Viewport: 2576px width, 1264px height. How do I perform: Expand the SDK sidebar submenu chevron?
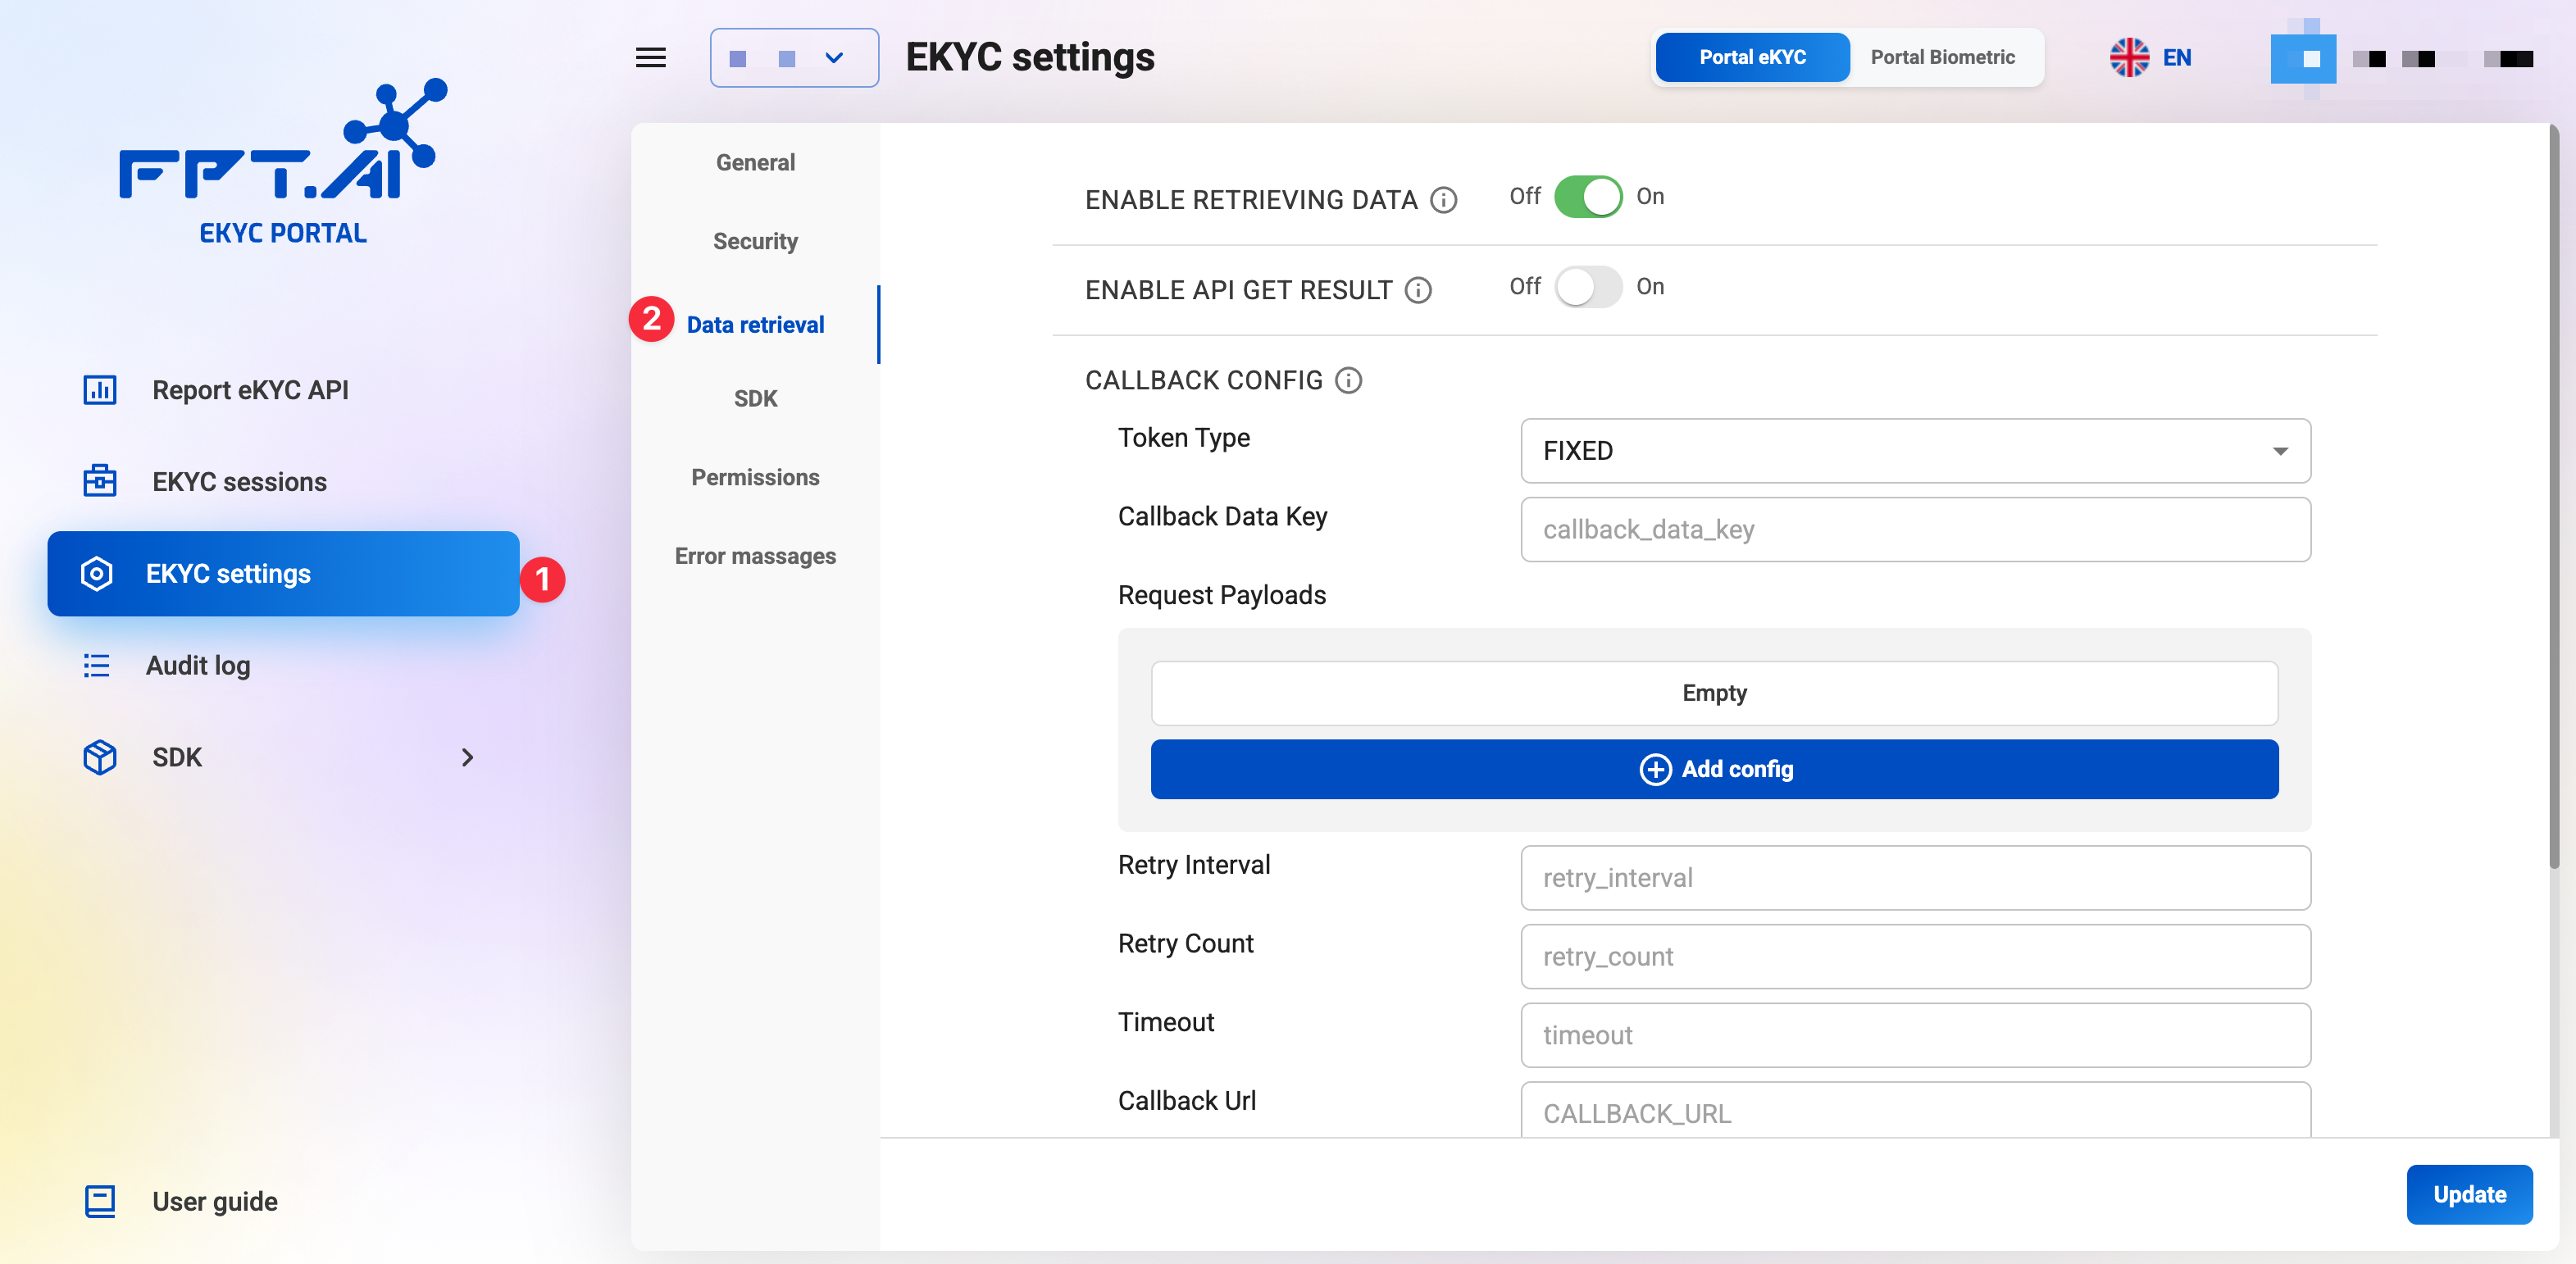point(467,757)
